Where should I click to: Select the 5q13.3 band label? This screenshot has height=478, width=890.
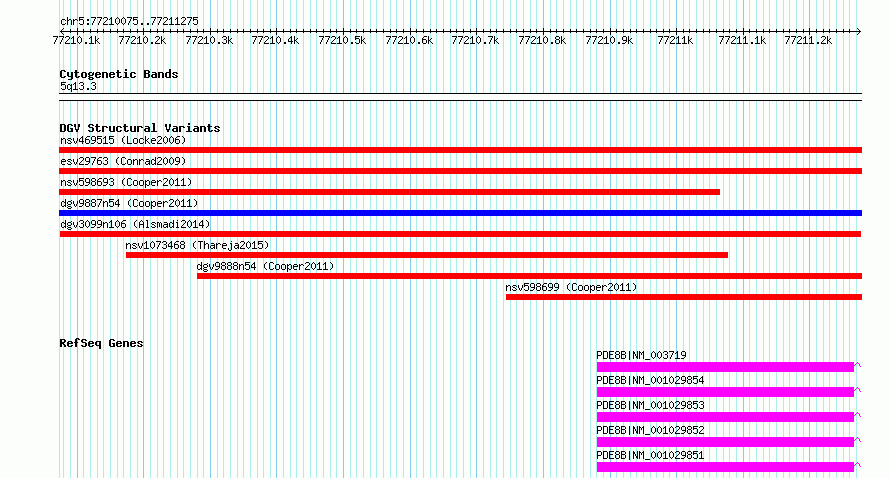point(78,86)
